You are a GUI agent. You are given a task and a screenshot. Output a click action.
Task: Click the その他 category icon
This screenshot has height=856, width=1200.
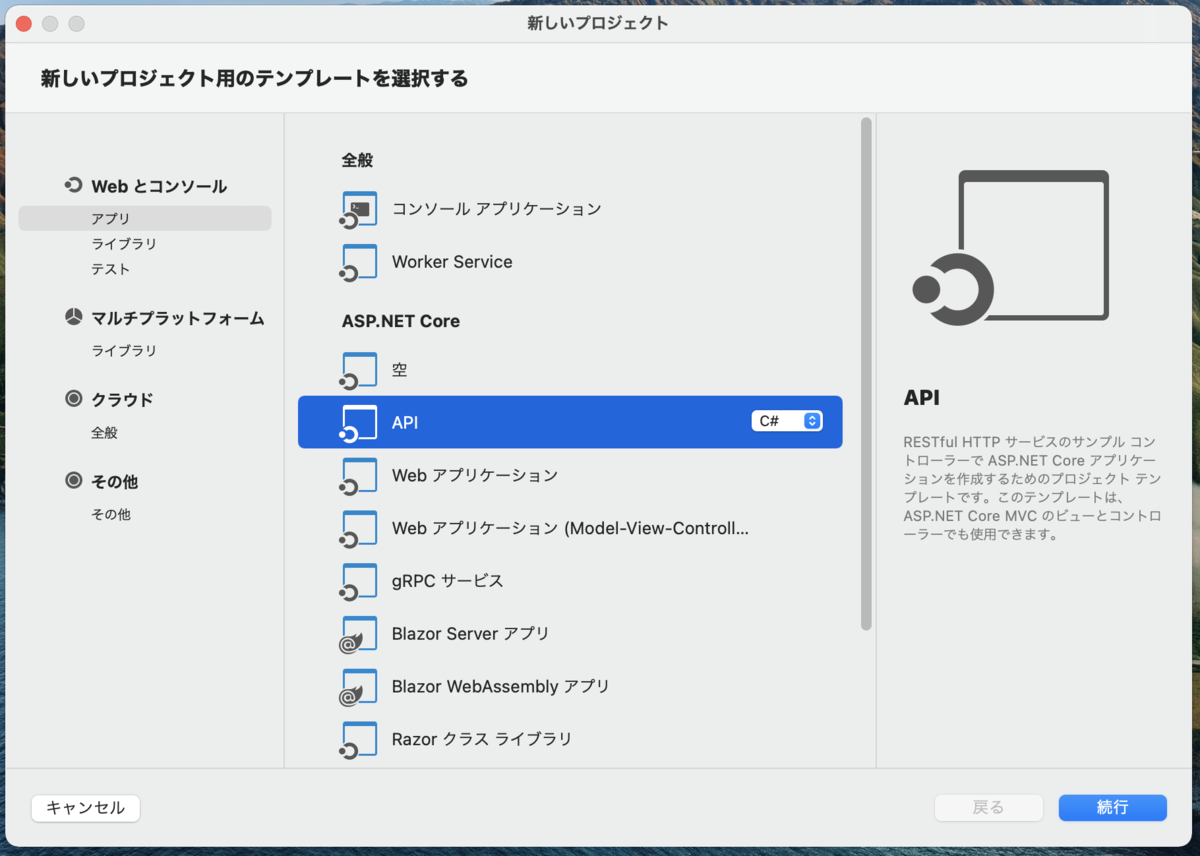click(73, 481)
